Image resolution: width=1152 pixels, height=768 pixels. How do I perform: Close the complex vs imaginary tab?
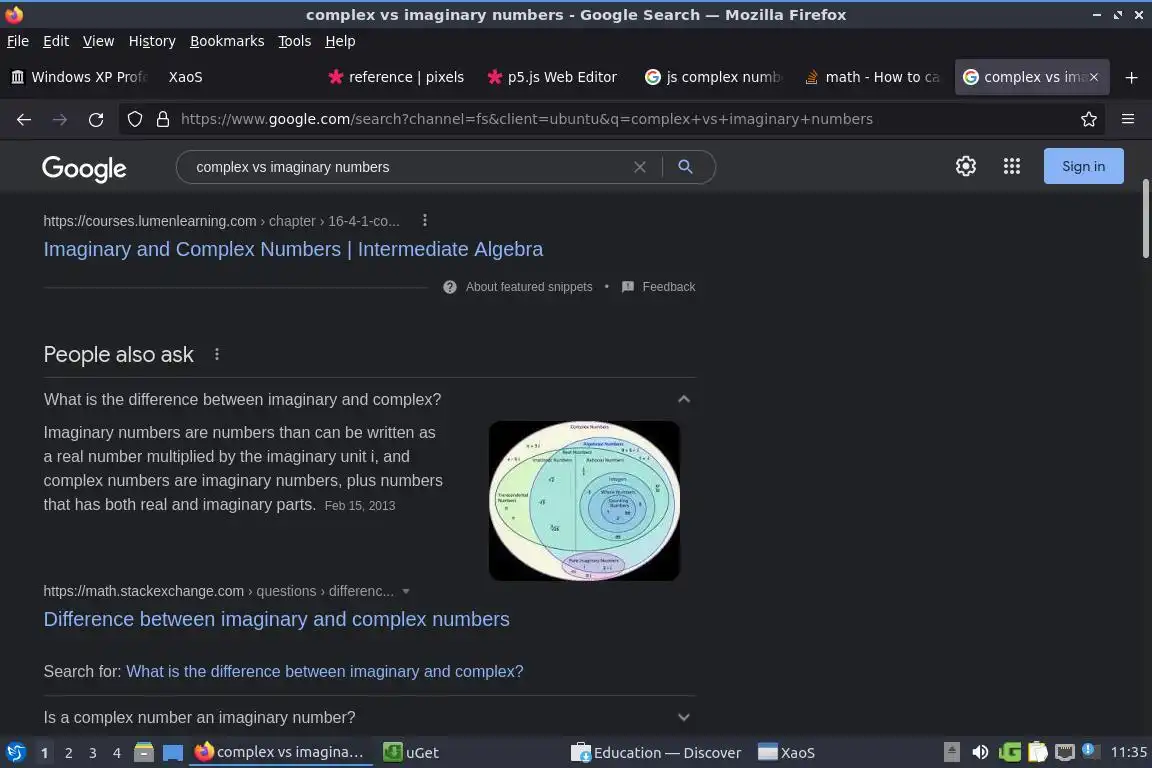1093,77
